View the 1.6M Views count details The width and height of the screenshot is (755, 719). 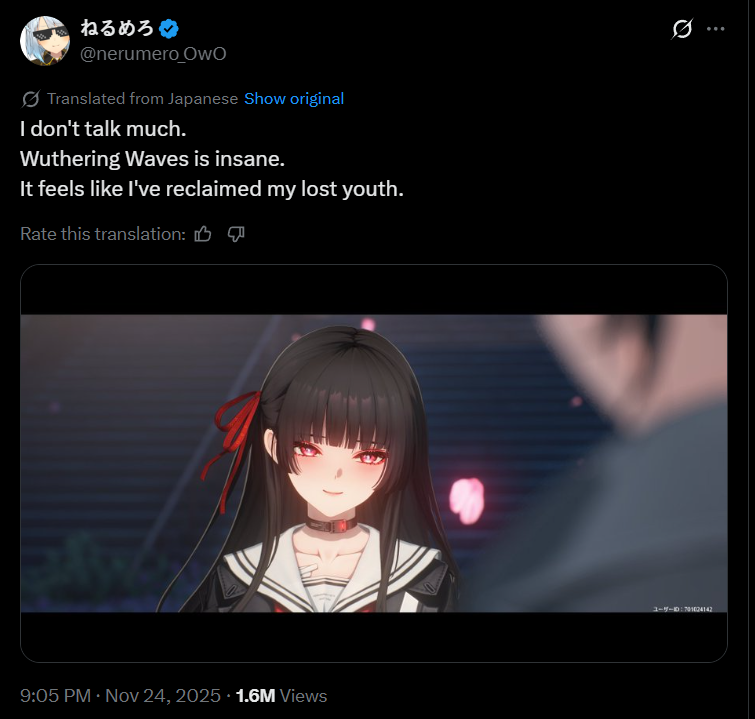pos(281,696)
